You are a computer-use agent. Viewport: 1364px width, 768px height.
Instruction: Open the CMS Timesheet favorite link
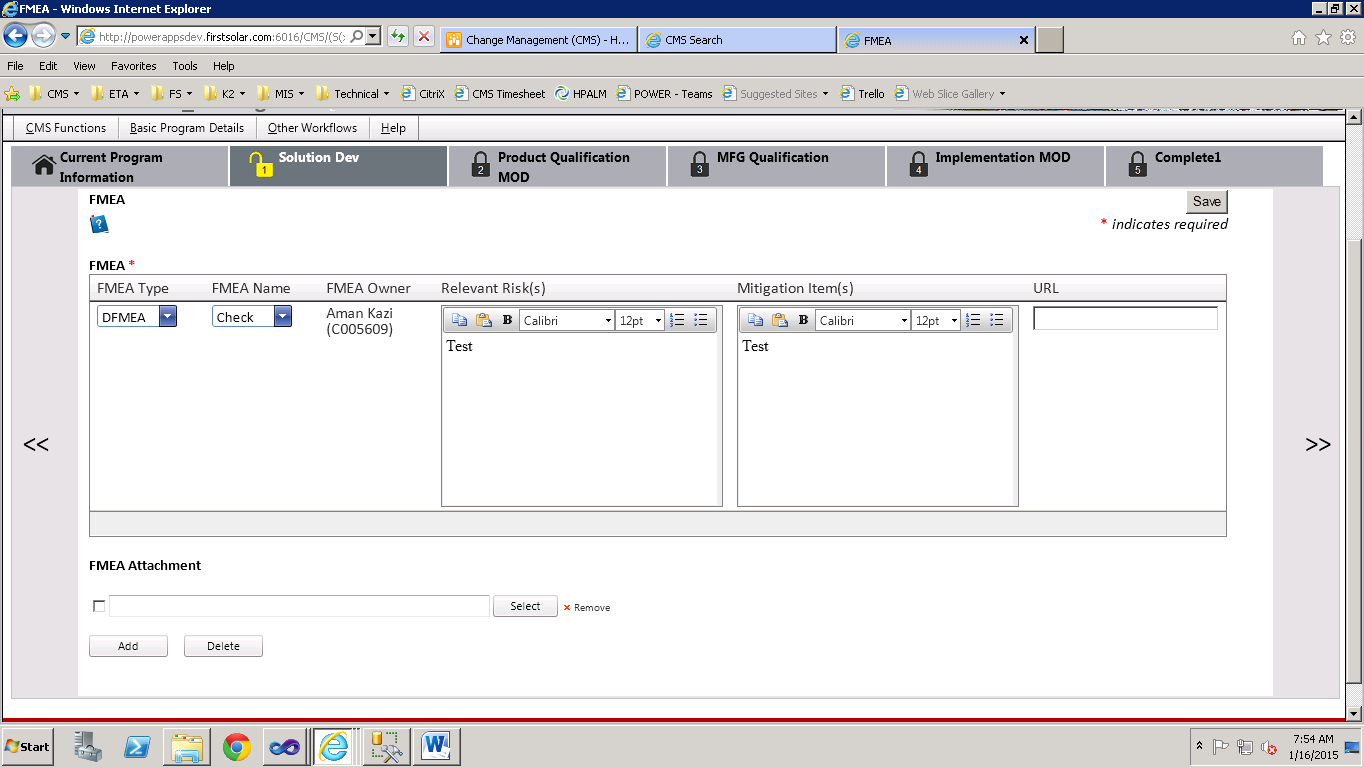[x=500, y=94]
